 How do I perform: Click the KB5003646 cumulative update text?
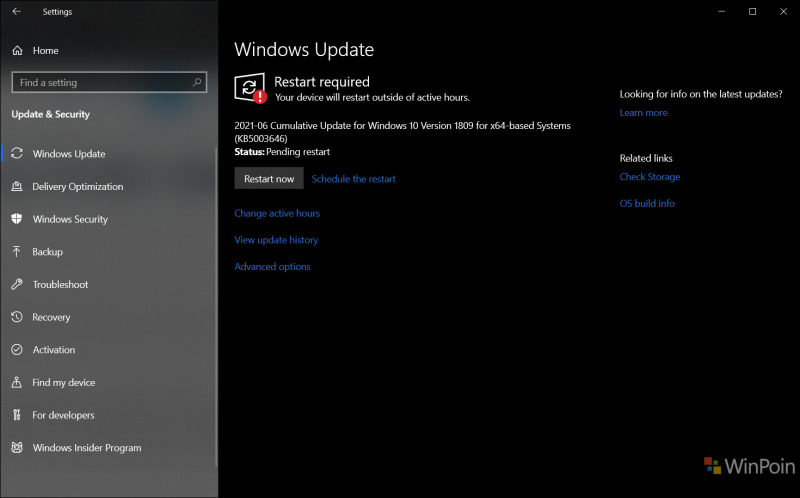[x=402, y=132]
